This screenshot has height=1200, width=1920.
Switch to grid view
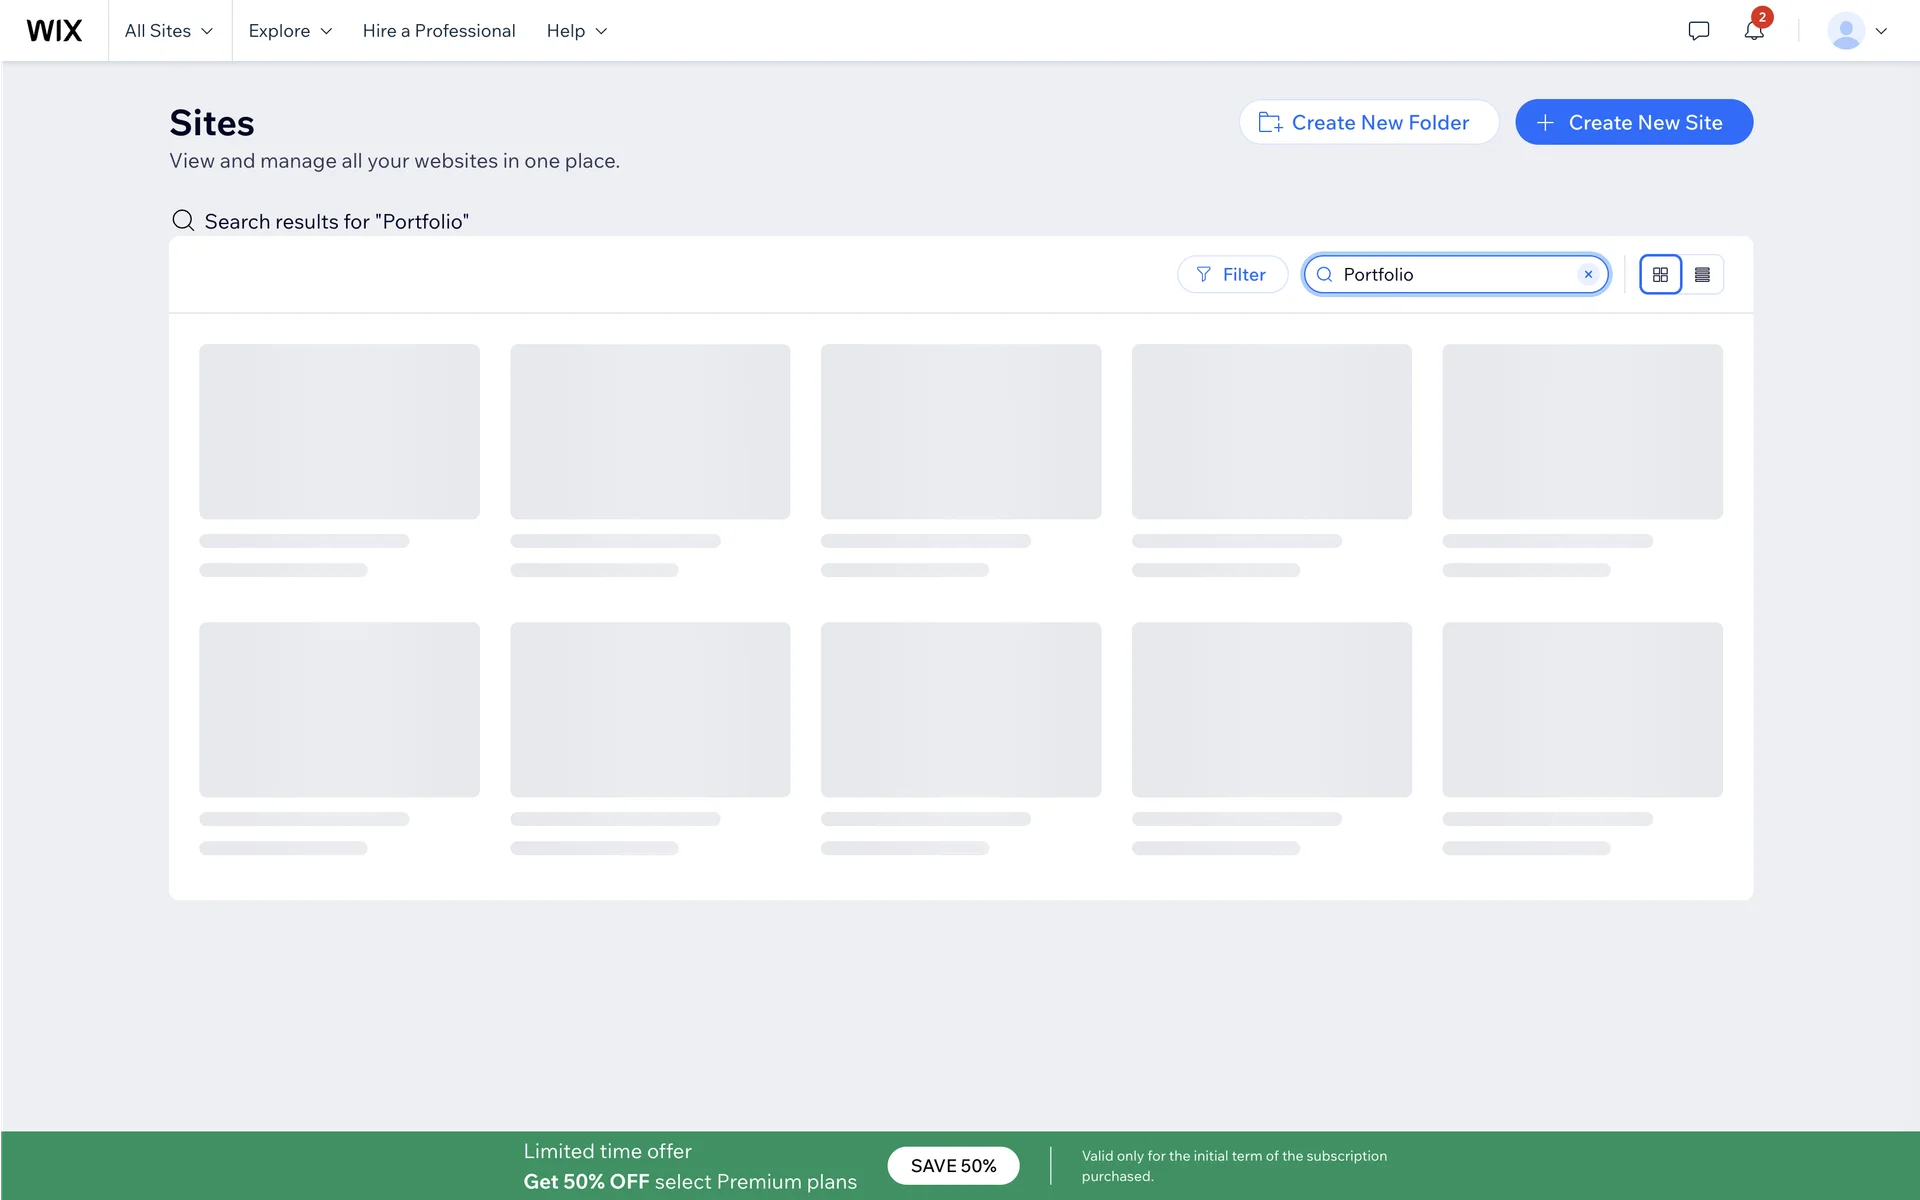[1660, 275]
